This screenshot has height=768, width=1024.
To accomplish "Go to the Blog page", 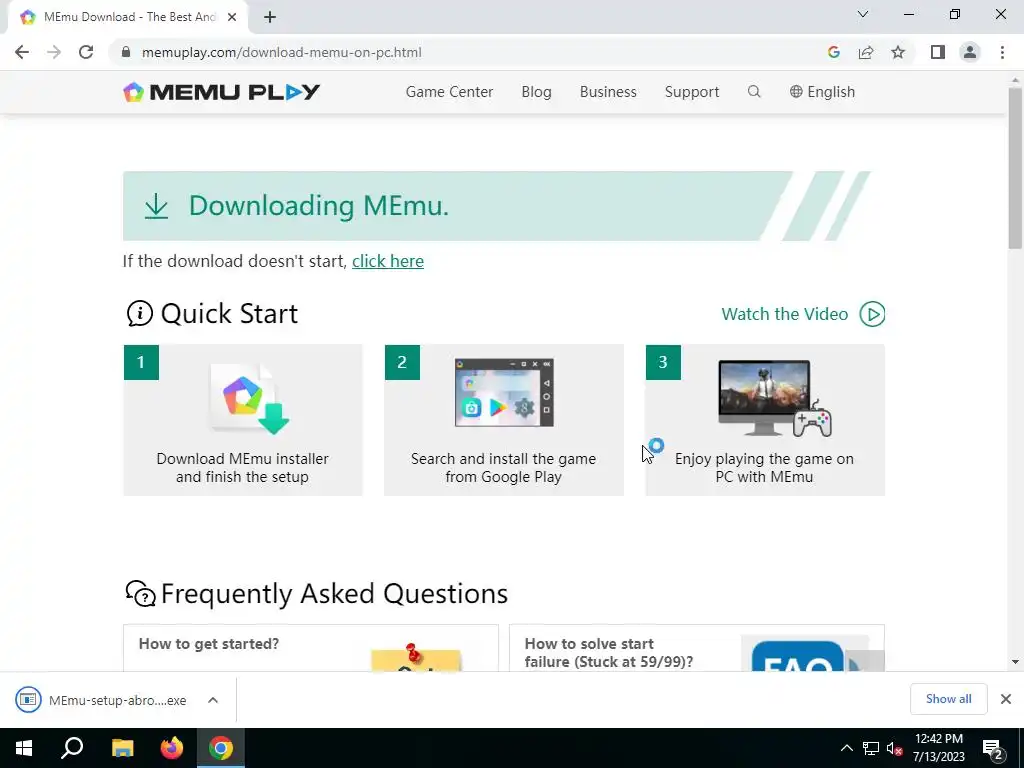I will point(536,92).
